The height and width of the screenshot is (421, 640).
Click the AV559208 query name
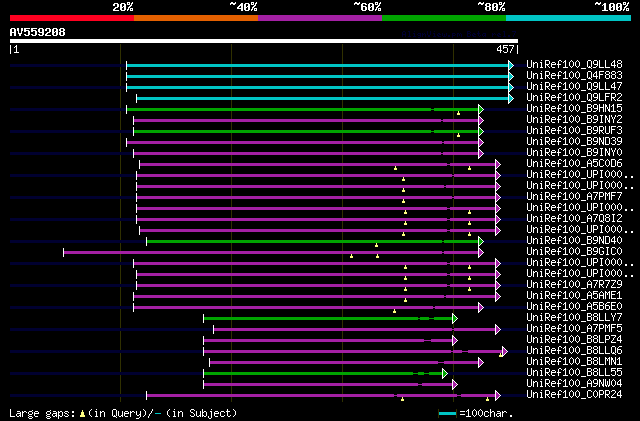38,32
